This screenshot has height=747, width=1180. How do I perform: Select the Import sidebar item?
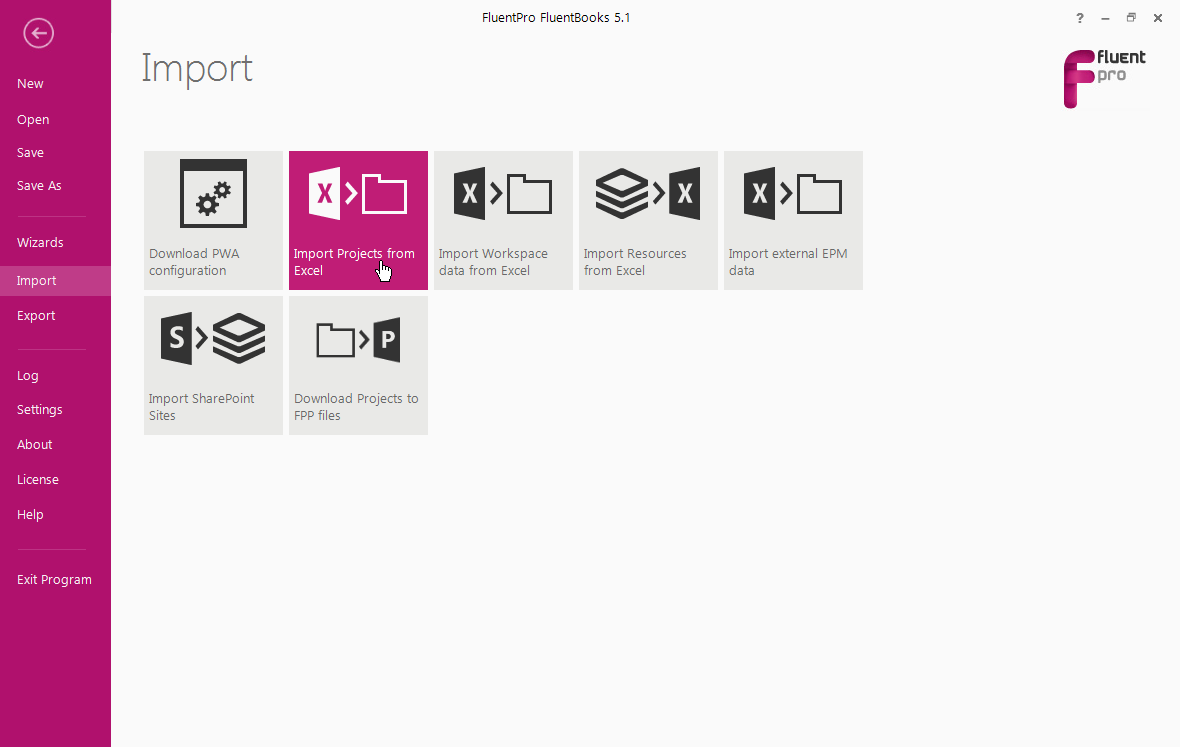point(55,281)
